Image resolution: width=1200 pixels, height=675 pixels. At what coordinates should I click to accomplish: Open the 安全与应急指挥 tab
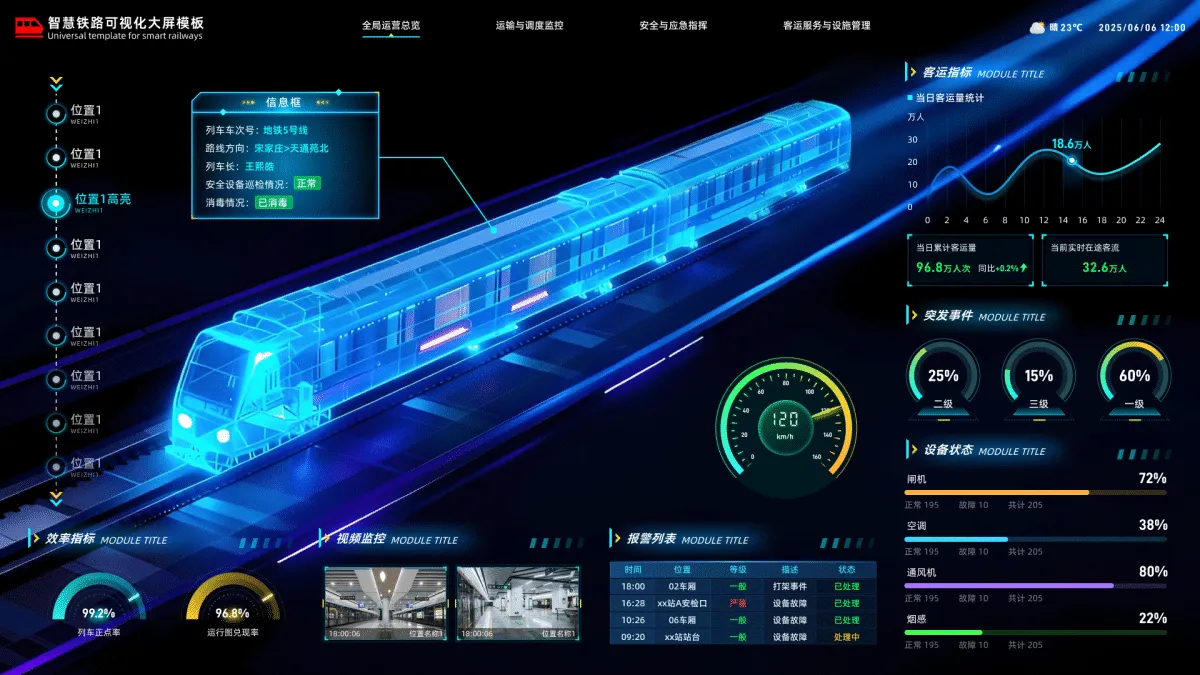(x=673, y=26)
